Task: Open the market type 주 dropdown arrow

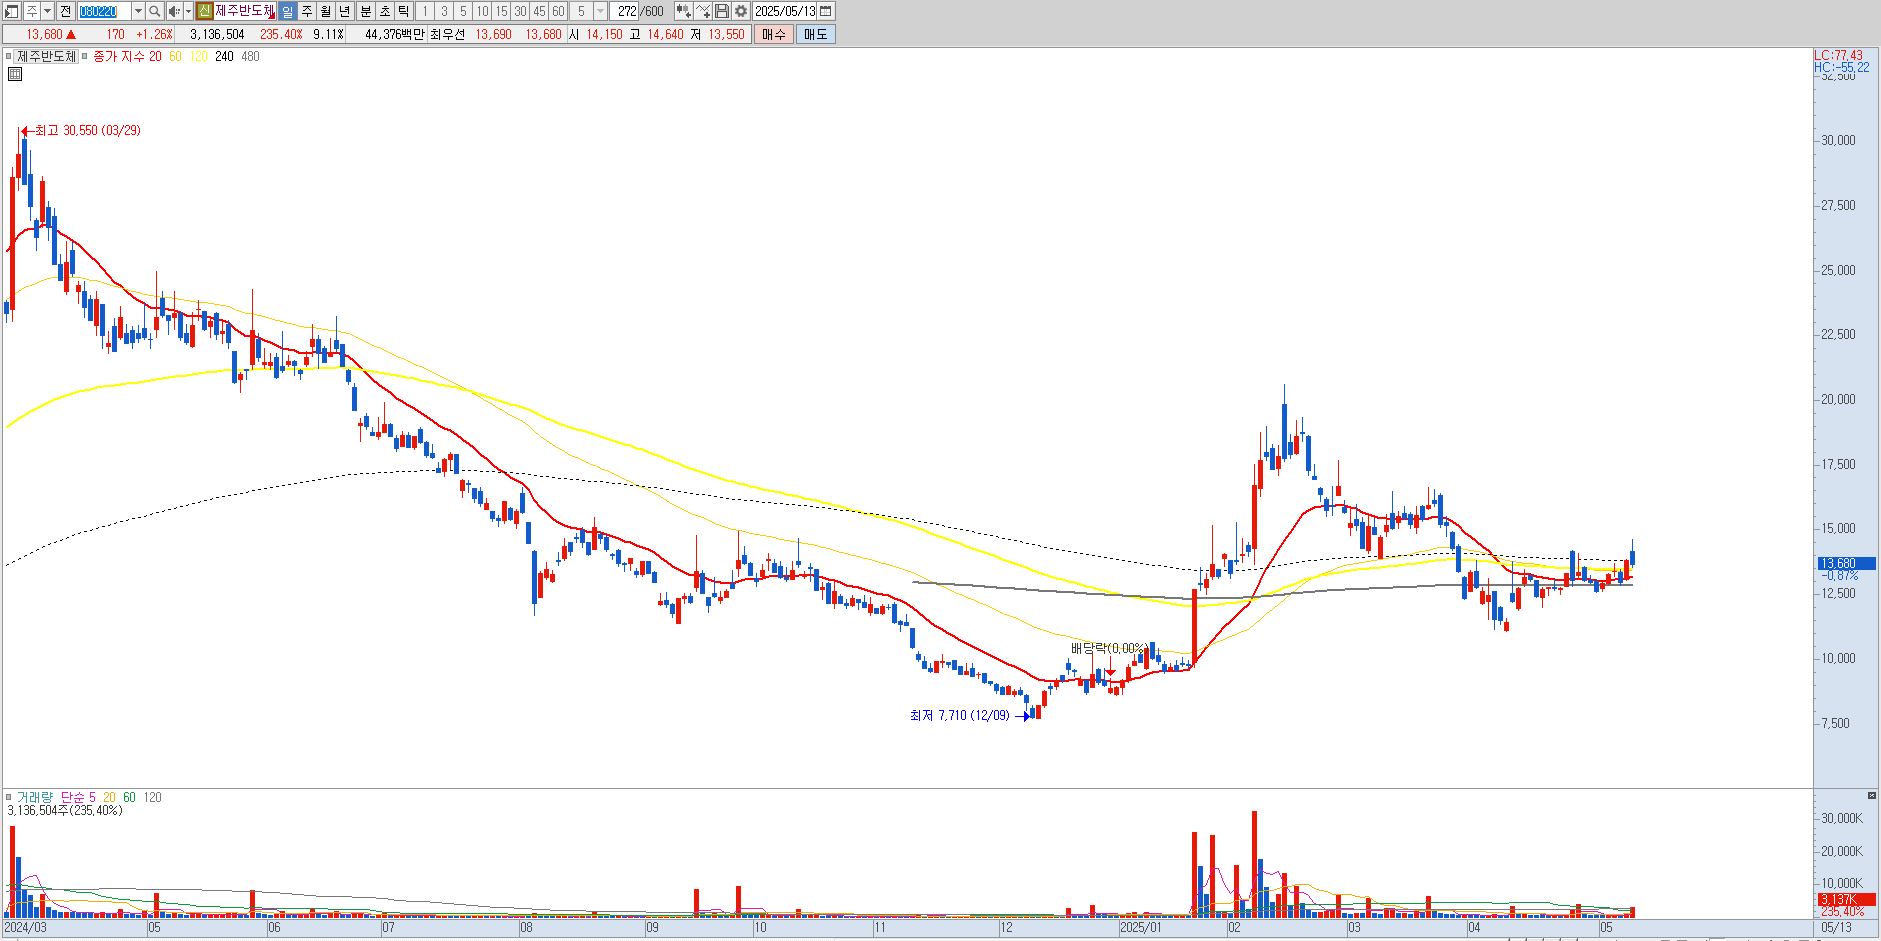Action: (x=47, y=11)
